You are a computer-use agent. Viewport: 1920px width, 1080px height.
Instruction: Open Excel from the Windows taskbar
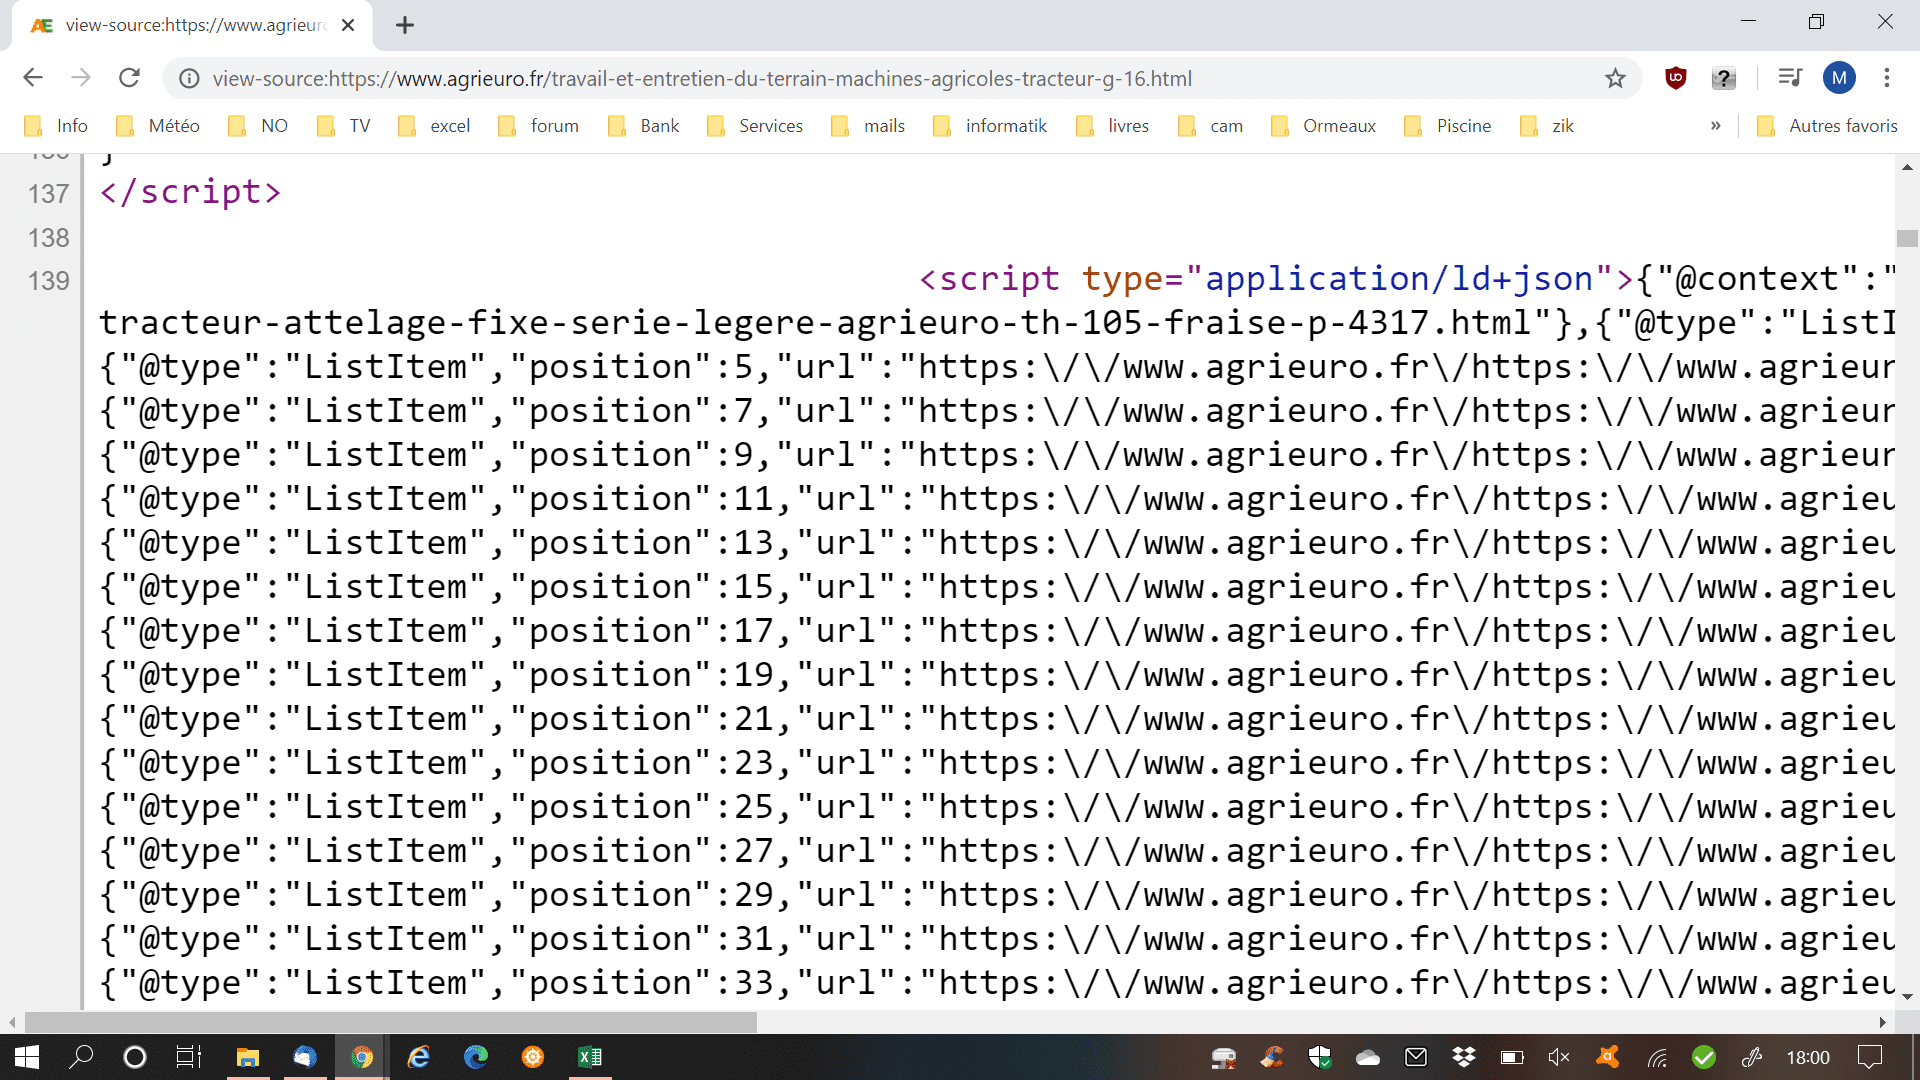click(590, 1057)
